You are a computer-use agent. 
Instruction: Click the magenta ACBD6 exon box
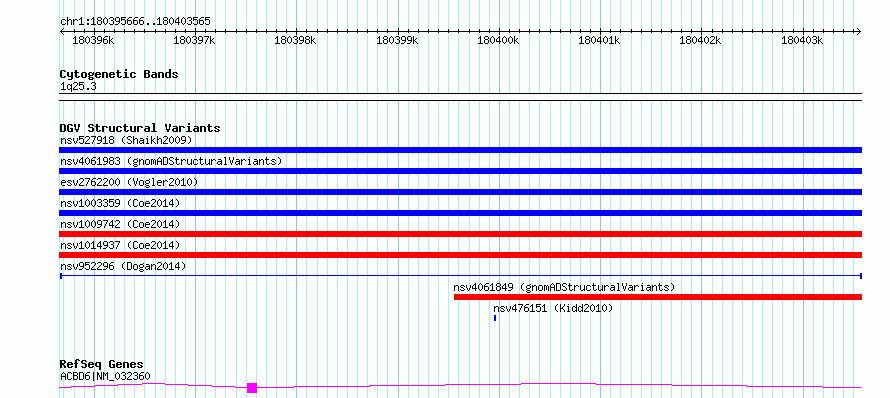tap(252, 388)
